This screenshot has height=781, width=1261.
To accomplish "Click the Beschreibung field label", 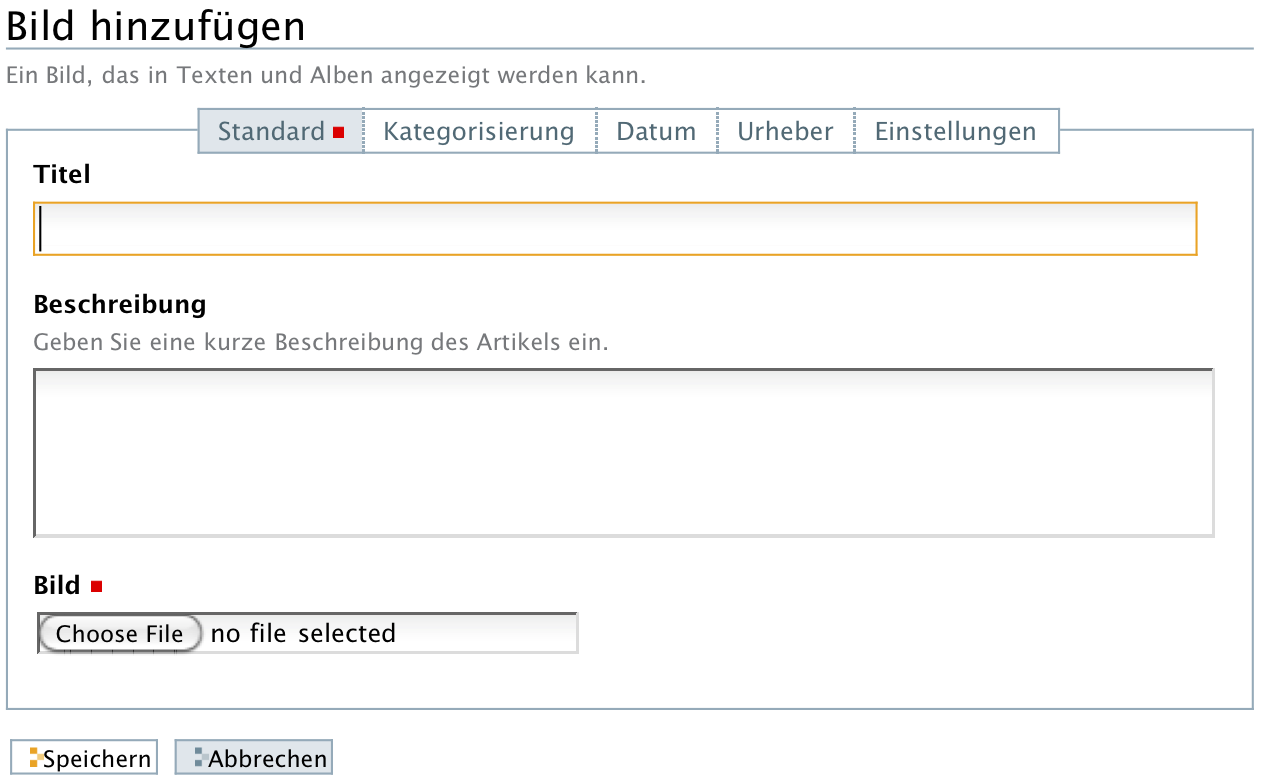I will (120, 303).
